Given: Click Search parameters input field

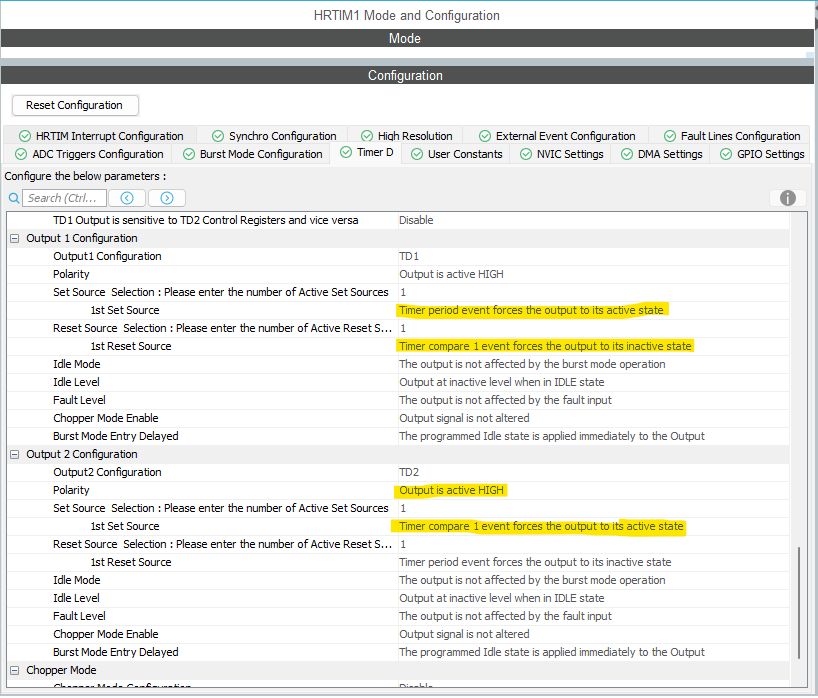Looking at the screenshot, I should (x=64, y=198).
